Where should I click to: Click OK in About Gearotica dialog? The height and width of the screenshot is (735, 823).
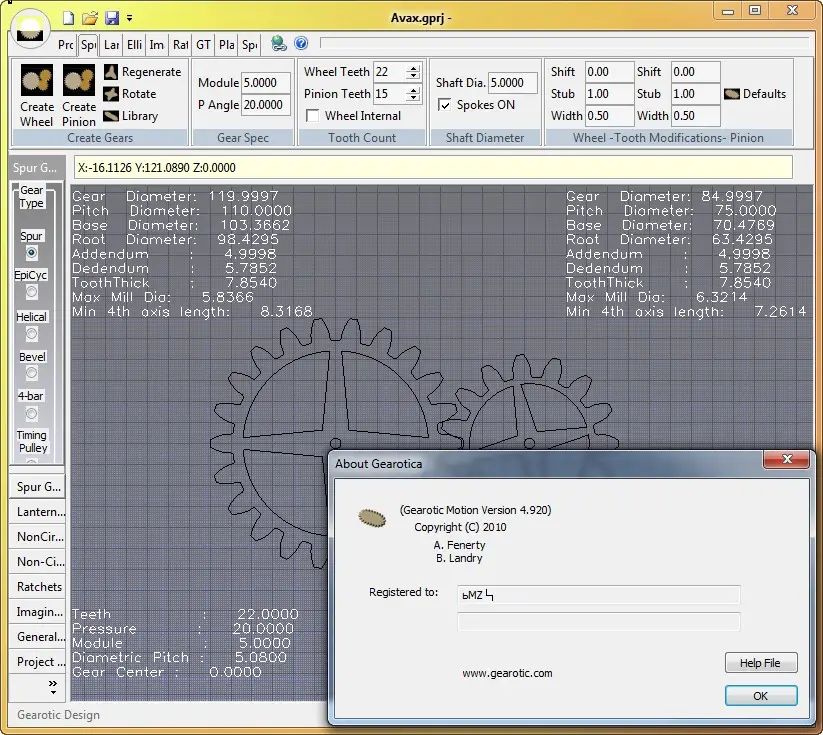[761, 696]
